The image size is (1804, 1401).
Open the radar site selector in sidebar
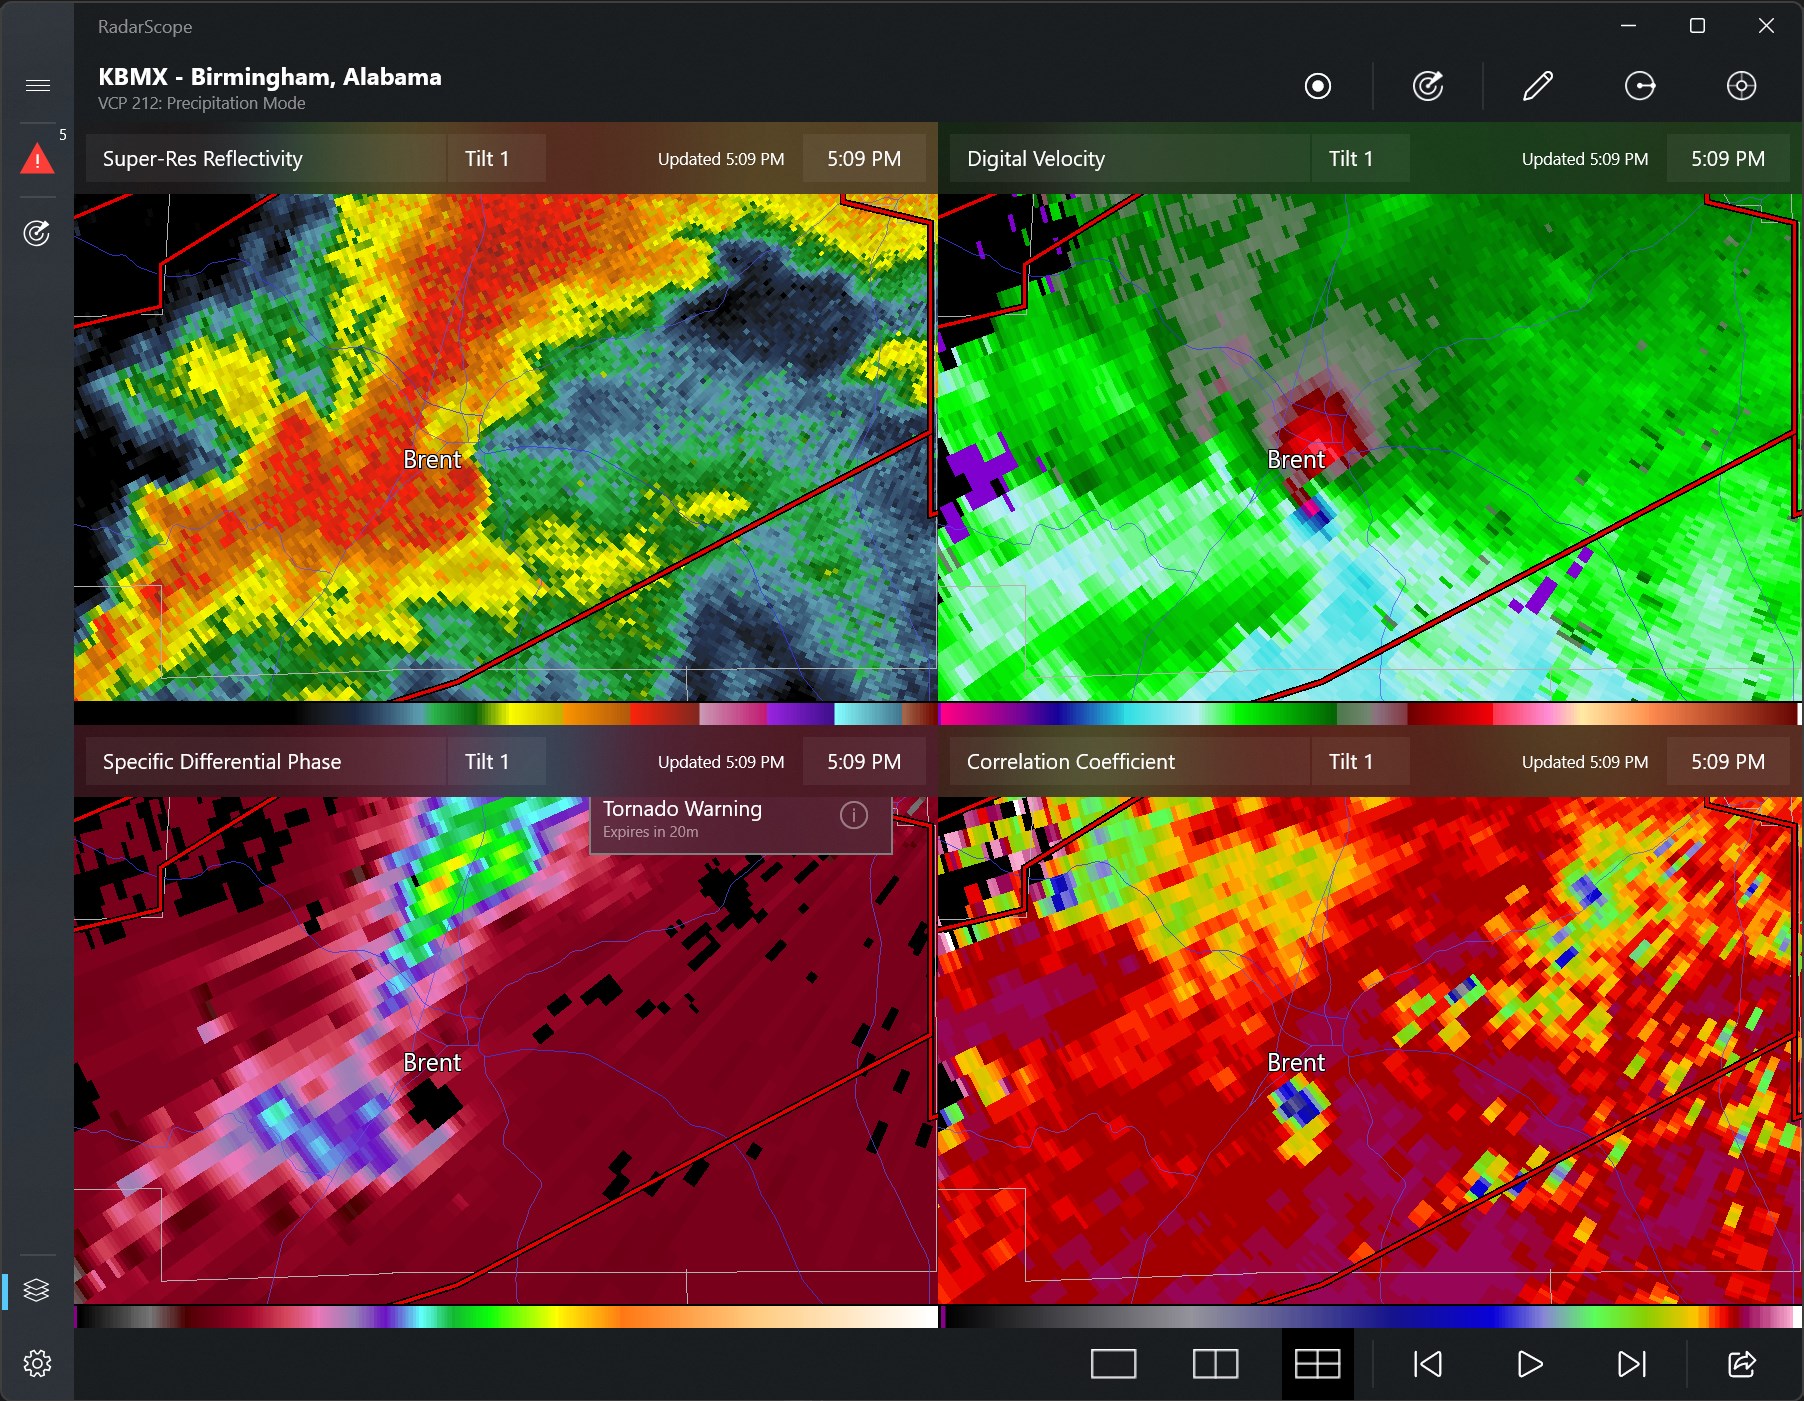coord(38,232)
